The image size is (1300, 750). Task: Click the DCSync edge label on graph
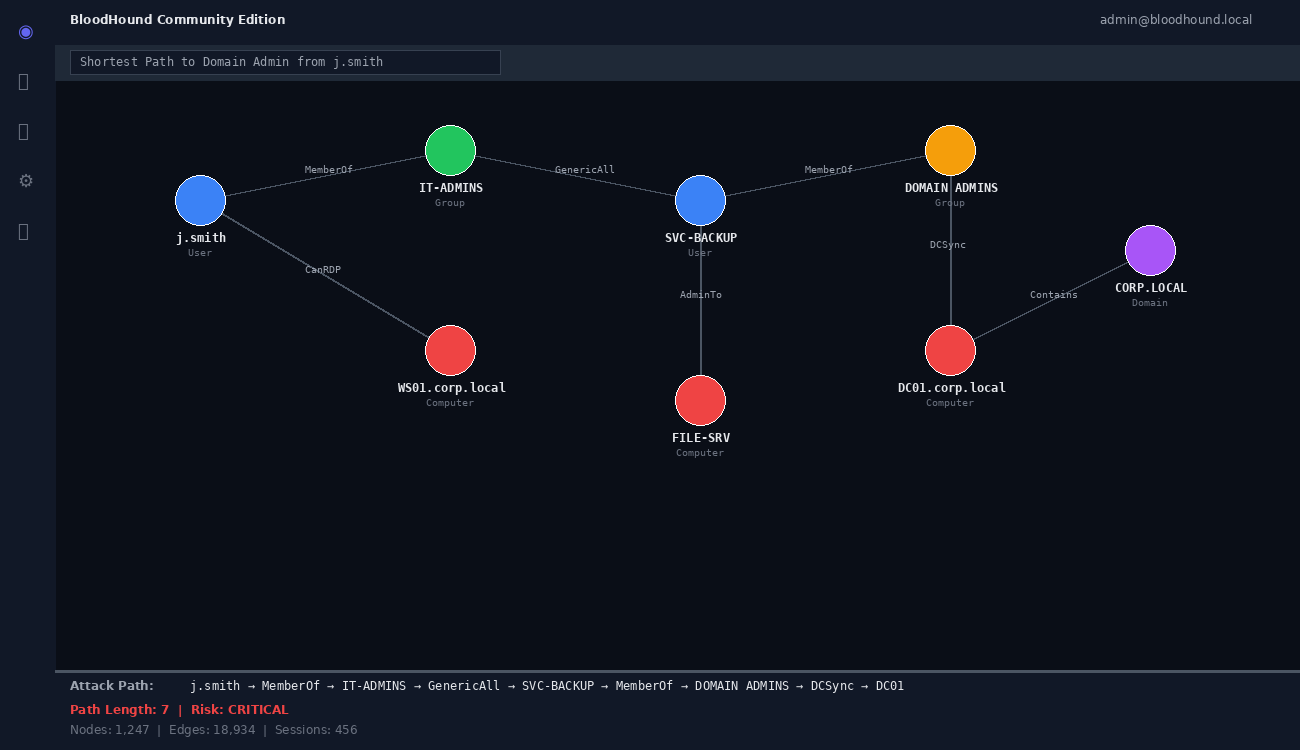tap(948, 245)
